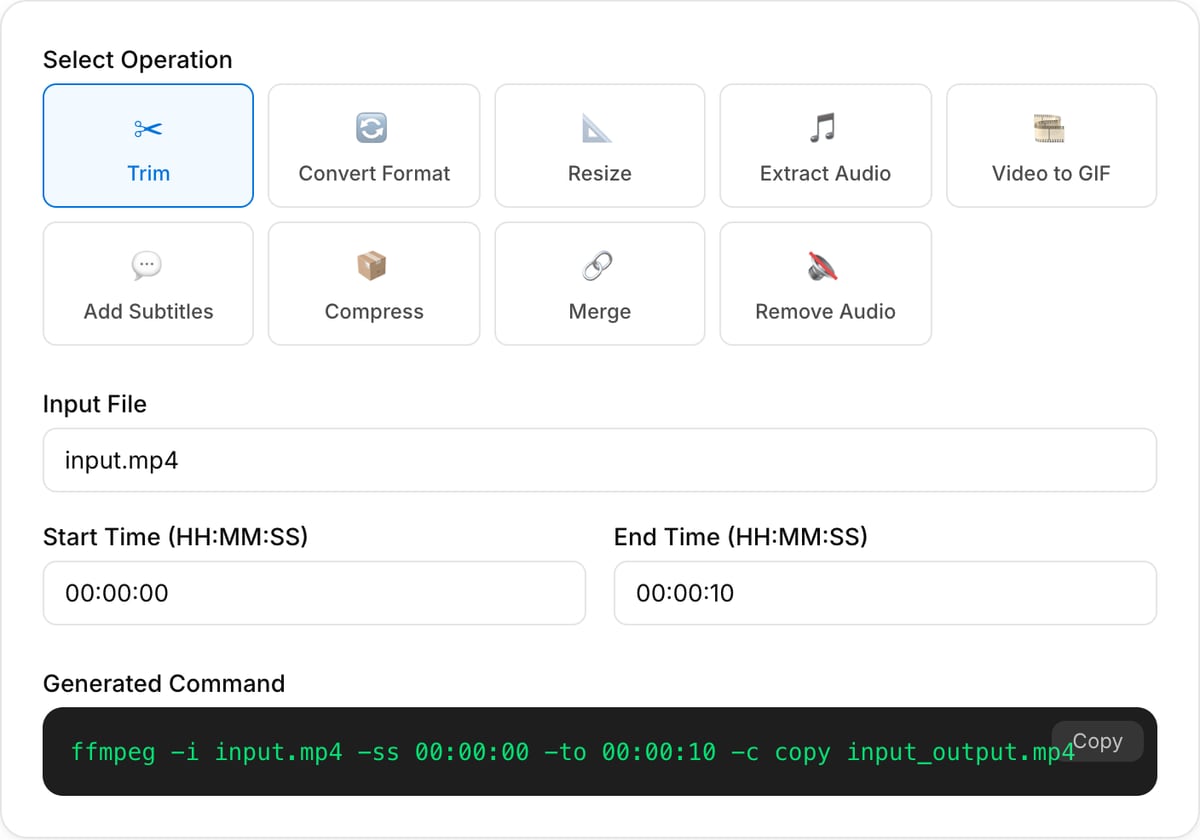
Task: Choose the Video to GIF label
Action: 1051,173
